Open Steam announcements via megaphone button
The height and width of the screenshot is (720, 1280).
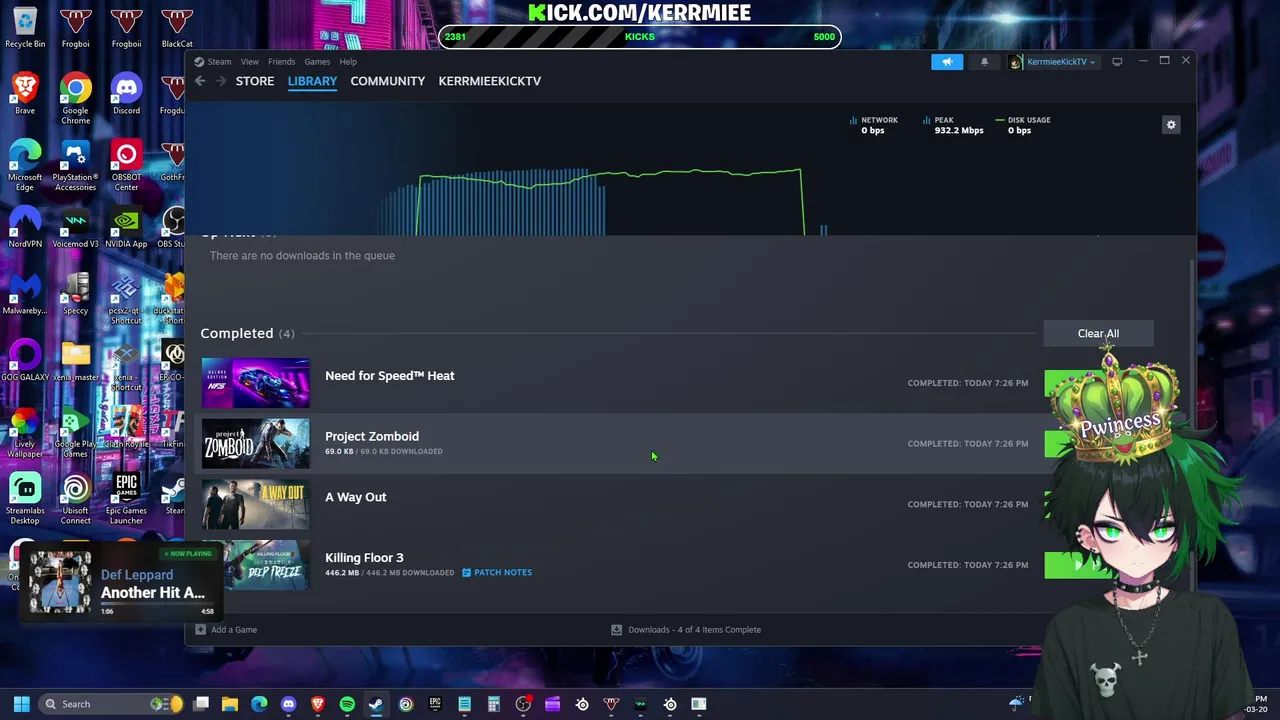tap(947, 62)
